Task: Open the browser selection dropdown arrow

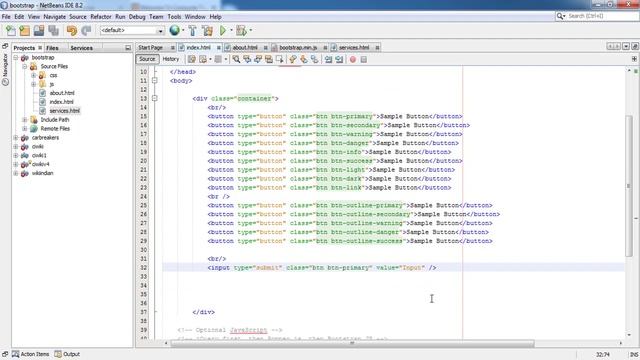Action: coord(183,30)
